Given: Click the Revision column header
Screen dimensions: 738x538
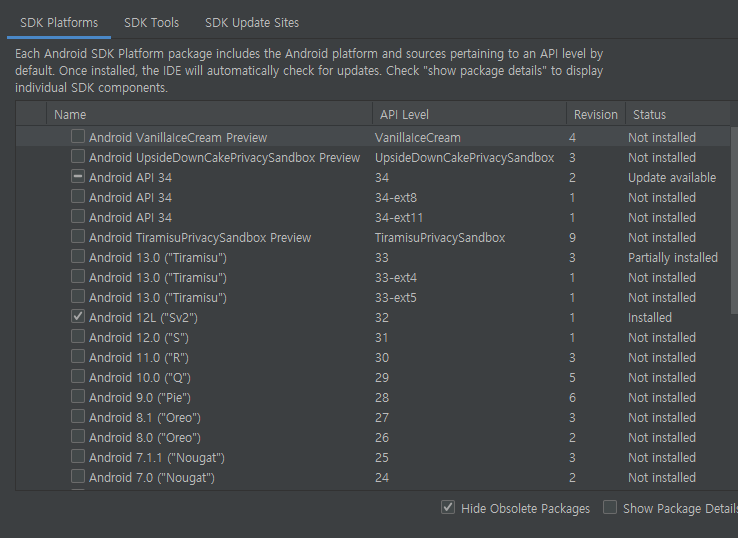Looking at the screenshot, I should click(596, 114).
